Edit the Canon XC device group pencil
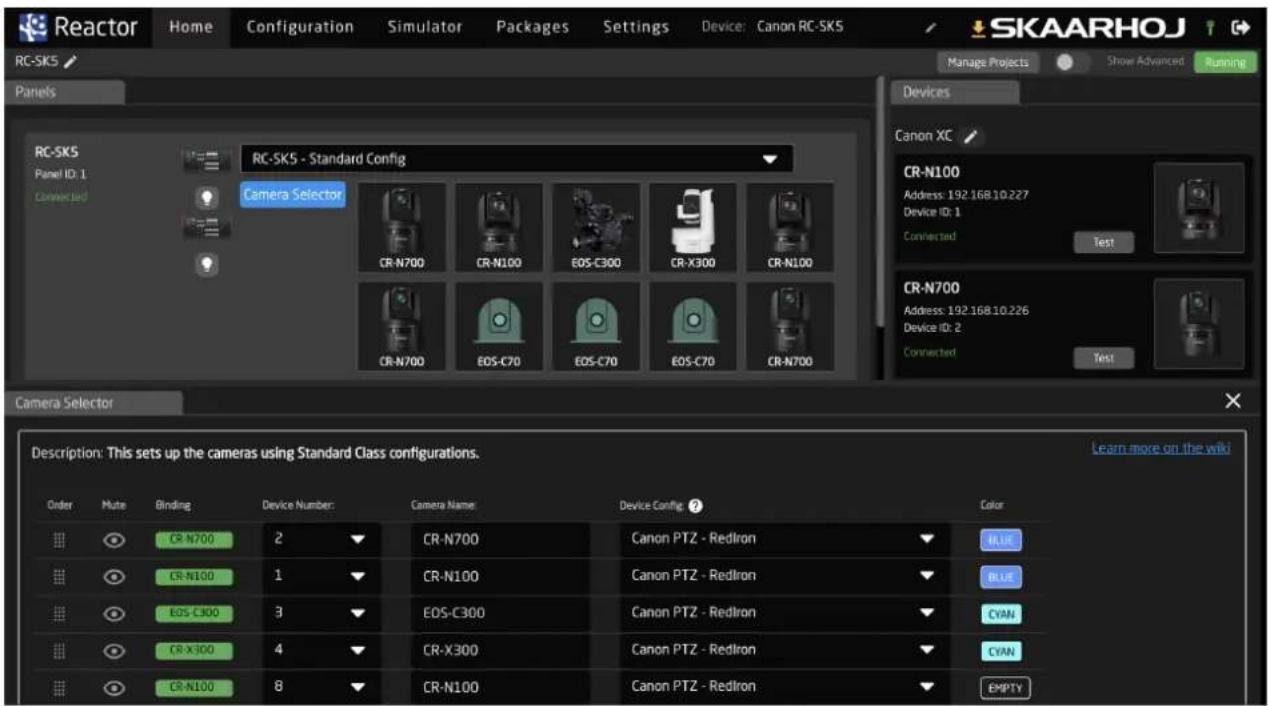Viewport: 1268px width, 706px height. click(x=970, y=137)
